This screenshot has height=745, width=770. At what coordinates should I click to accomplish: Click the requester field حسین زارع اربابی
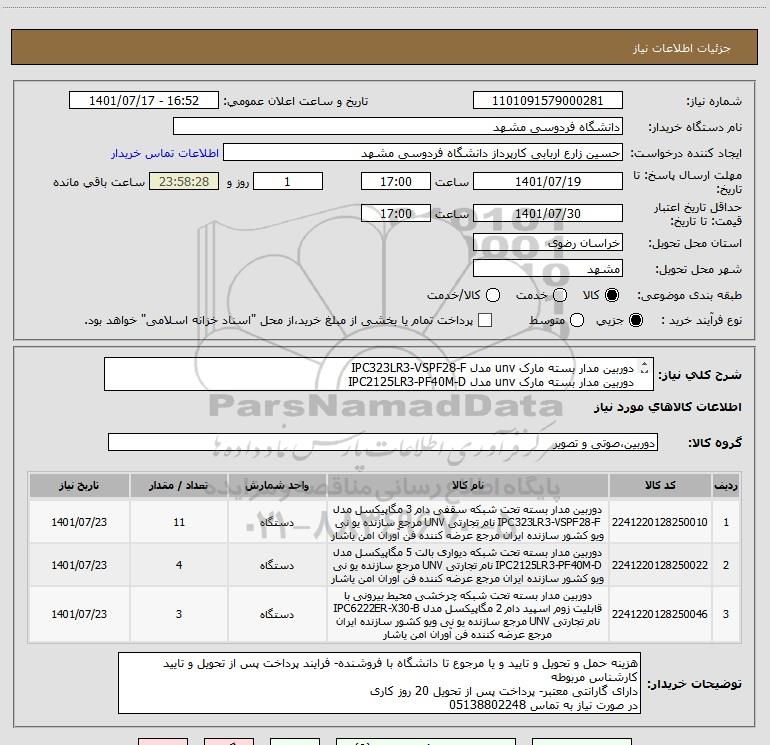click(x=423, y=153)
